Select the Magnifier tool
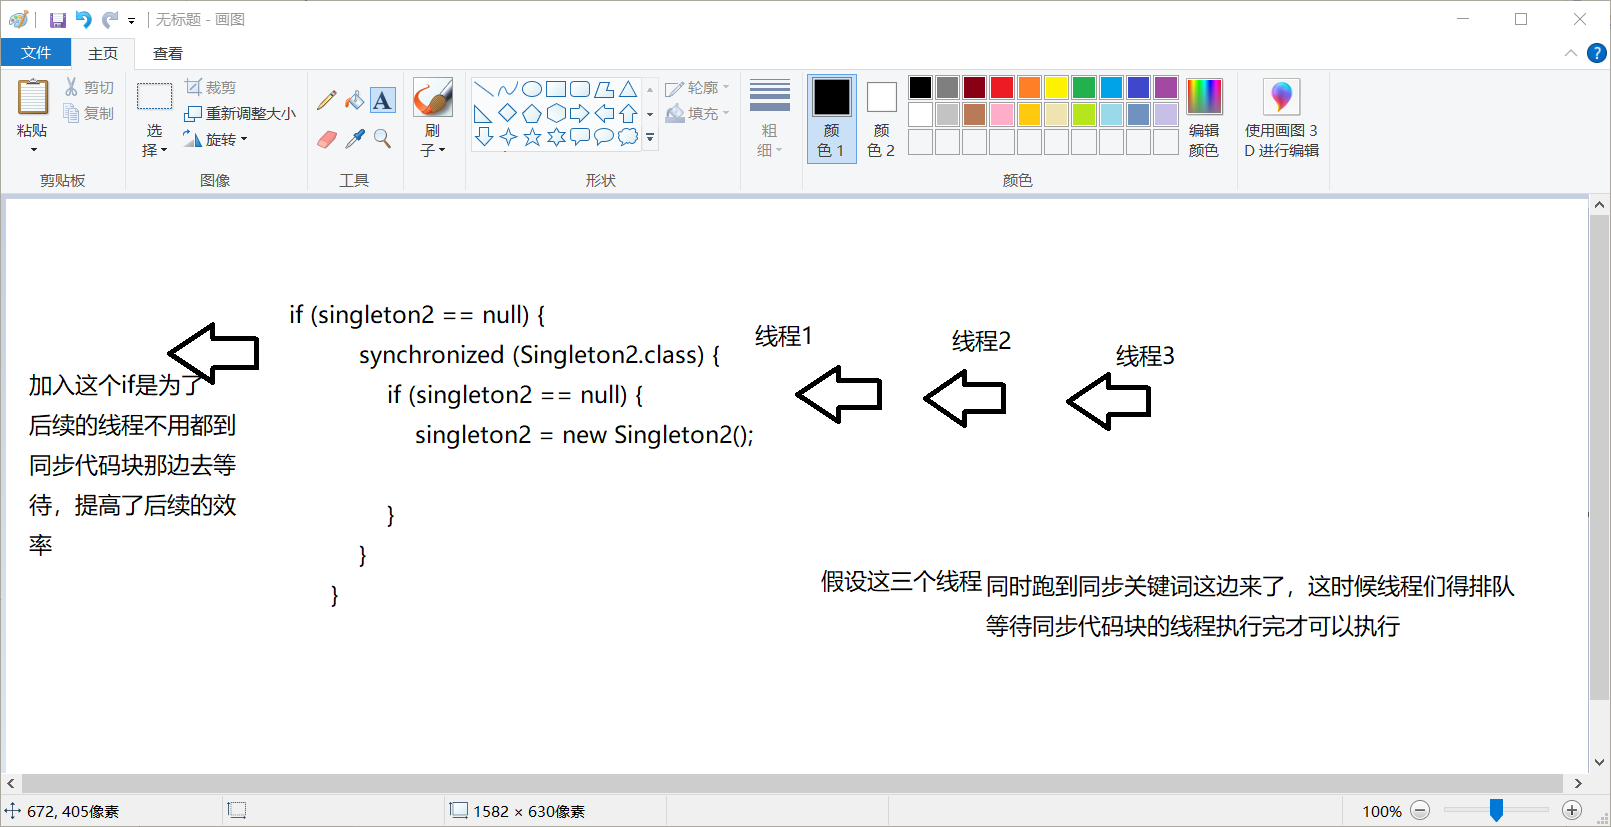Image resolution: width=1611 pixels, height=827 pixels. click(382, 139)
